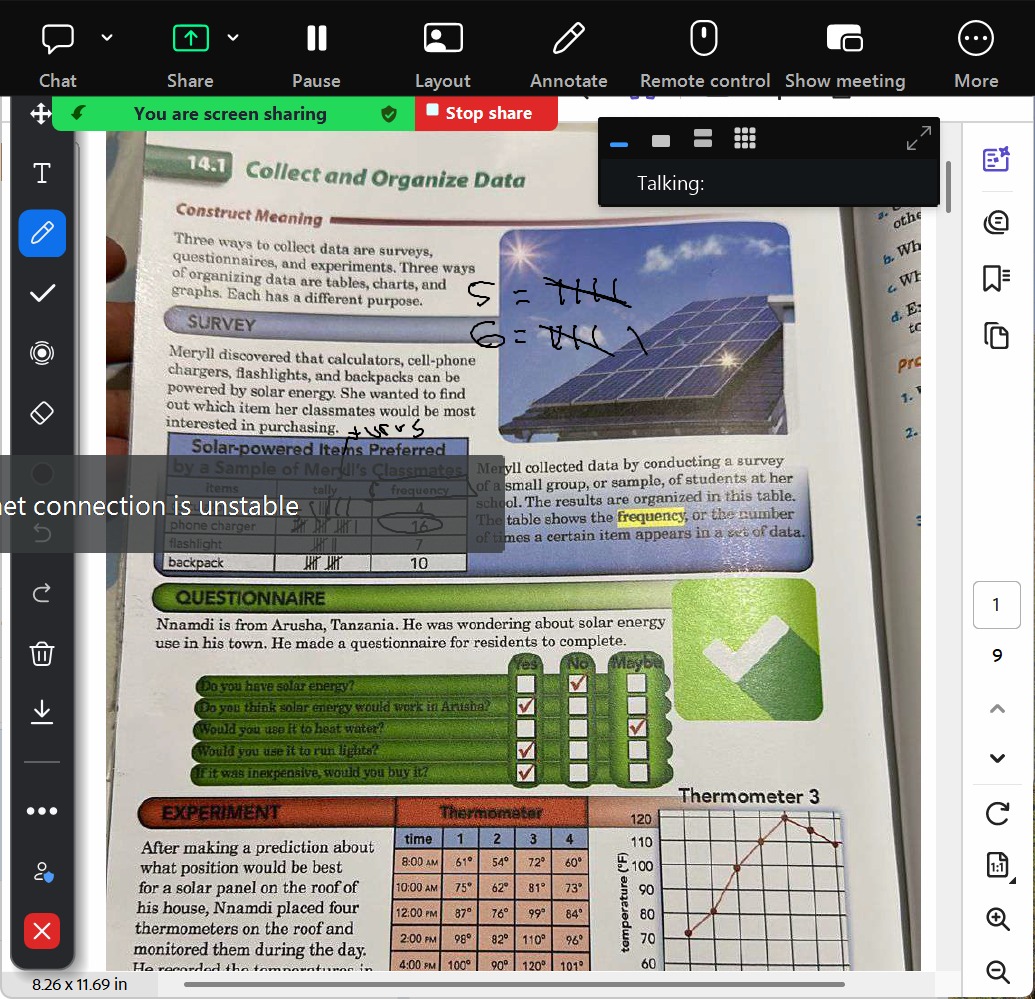
Task: Open the Annotate tool
Action: pyautogui.click(x=568, y=53)
